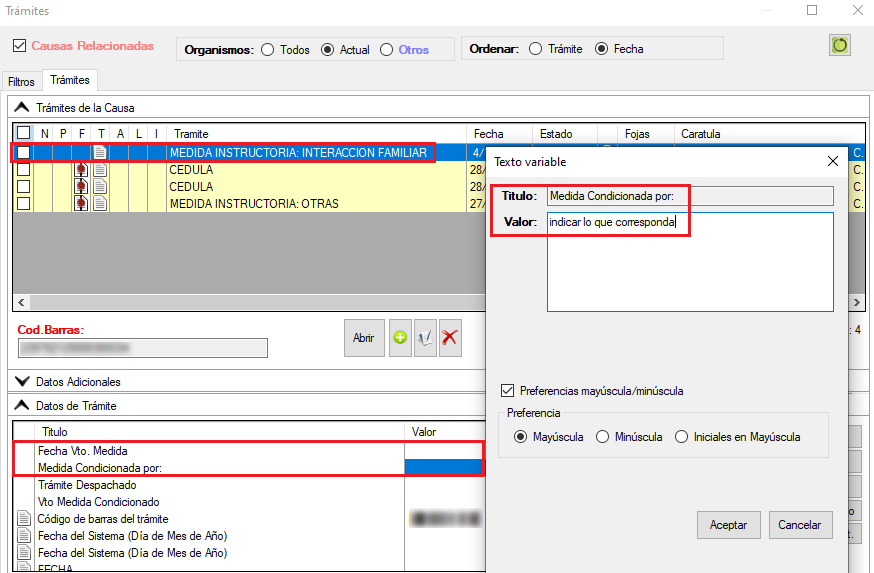The height and width of the screenshot is (573, 874).
Task: Click document icon in MEDIDA INSTRUCTORIA: INTERACCION FAMILIAR row
Action: tap(100, 153)
